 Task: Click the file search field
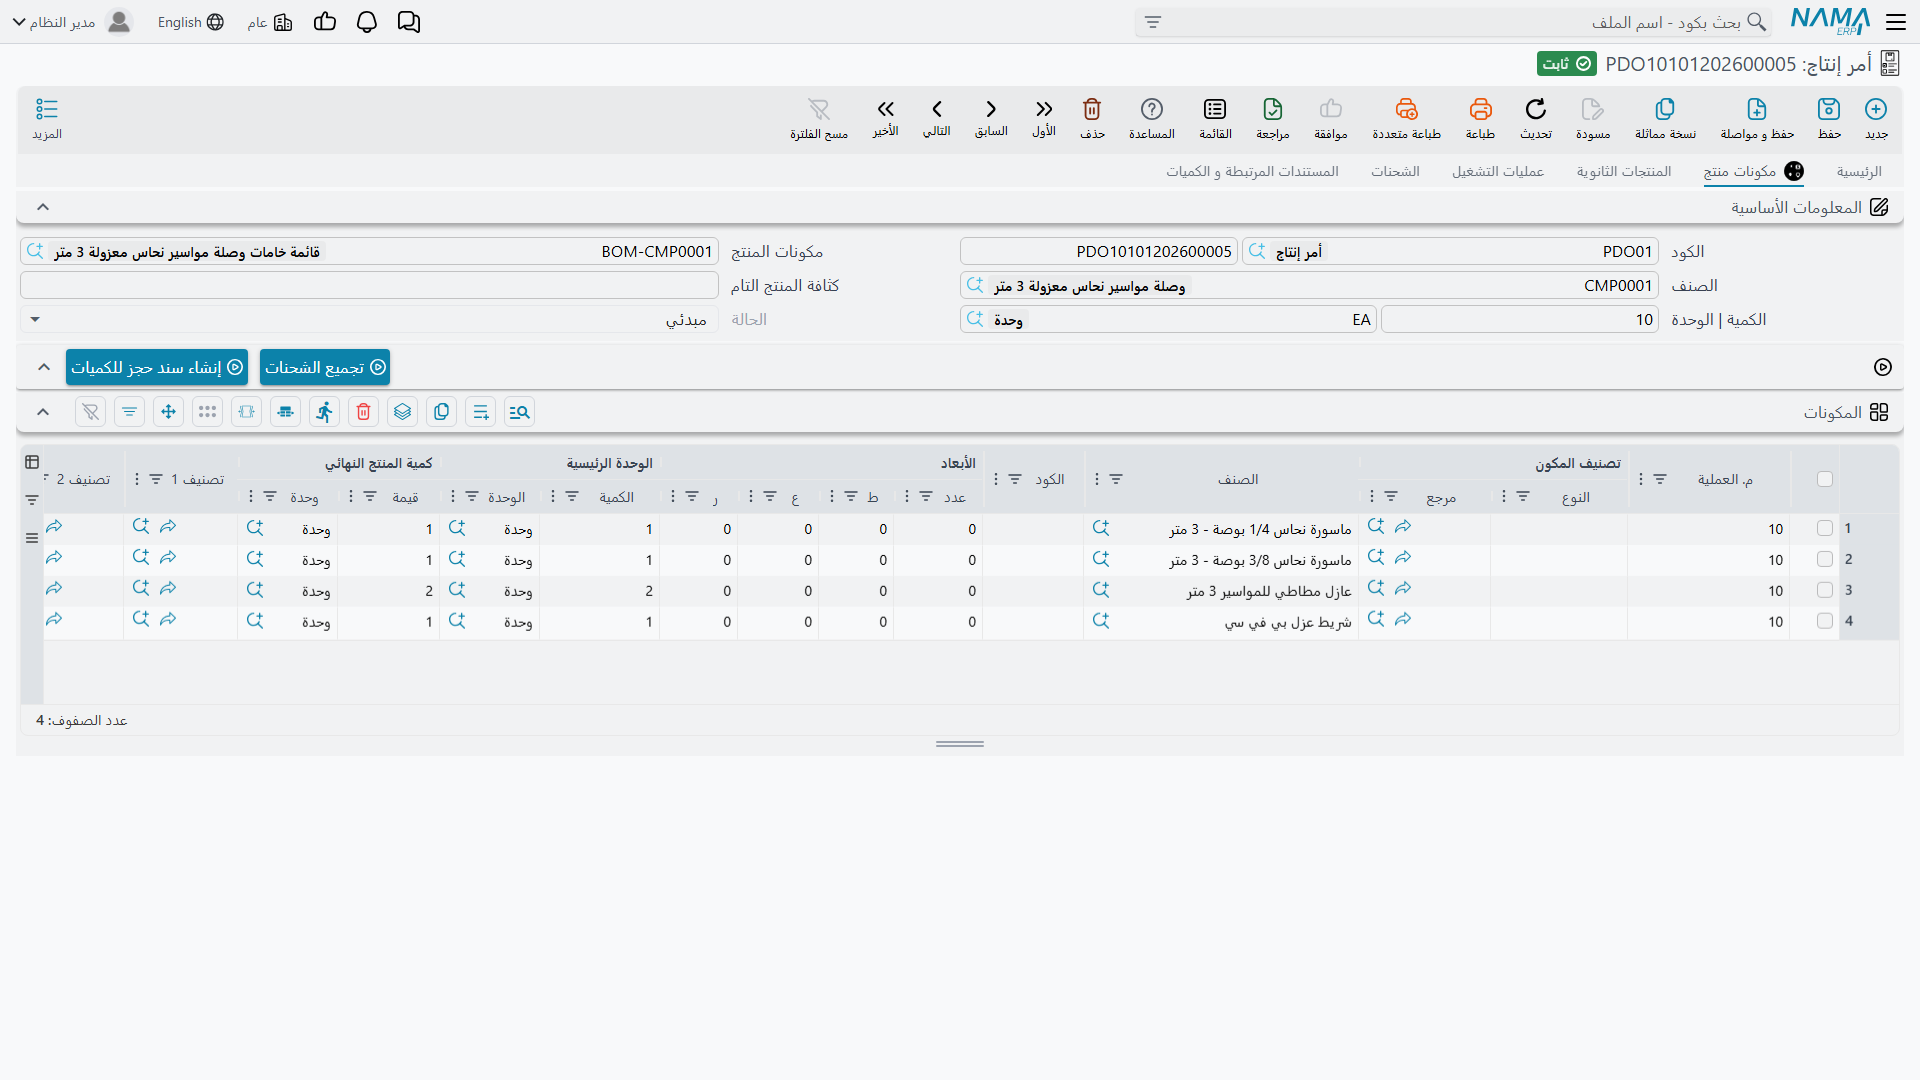[x=1453, y=22]
